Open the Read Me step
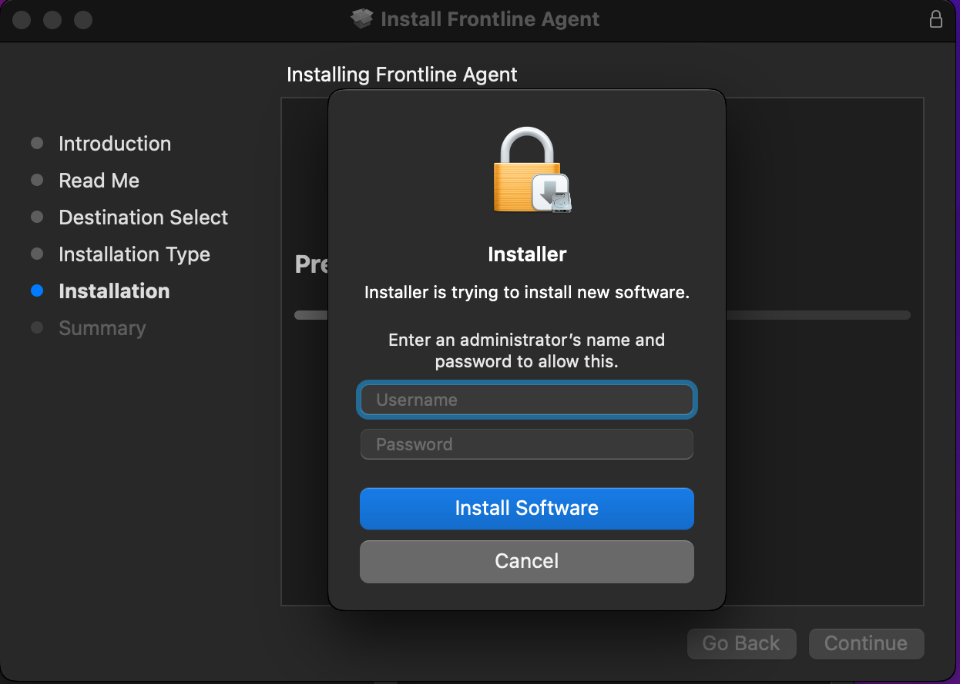Viewport: 961px width, 684px height. click(99, 181)
